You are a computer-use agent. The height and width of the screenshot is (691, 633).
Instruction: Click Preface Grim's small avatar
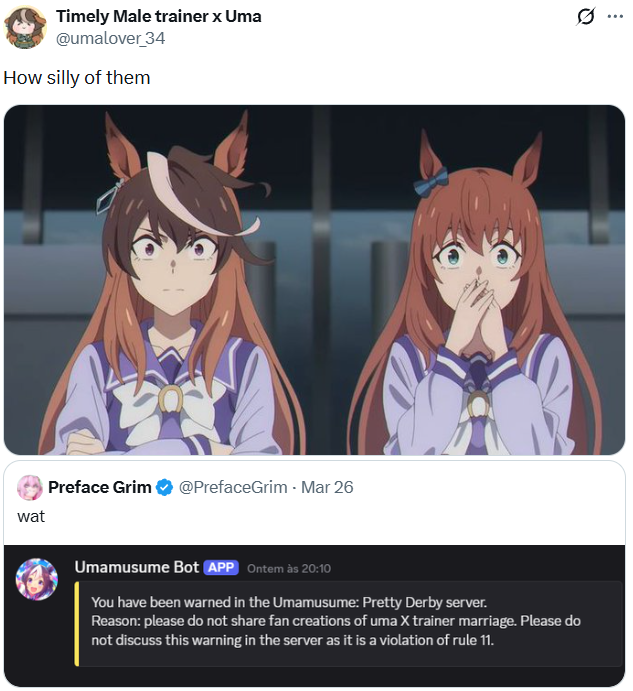coord(30,487)
